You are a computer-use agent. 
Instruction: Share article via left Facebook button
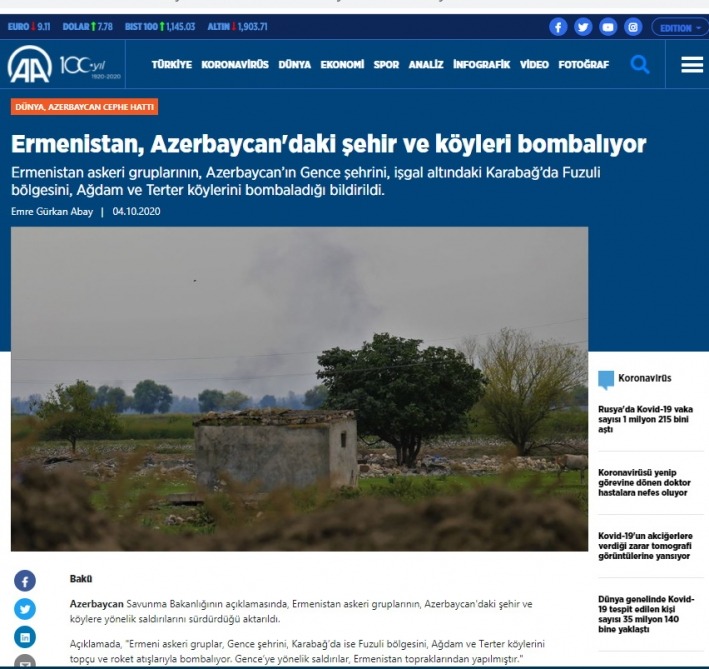[x=25, y=581]
